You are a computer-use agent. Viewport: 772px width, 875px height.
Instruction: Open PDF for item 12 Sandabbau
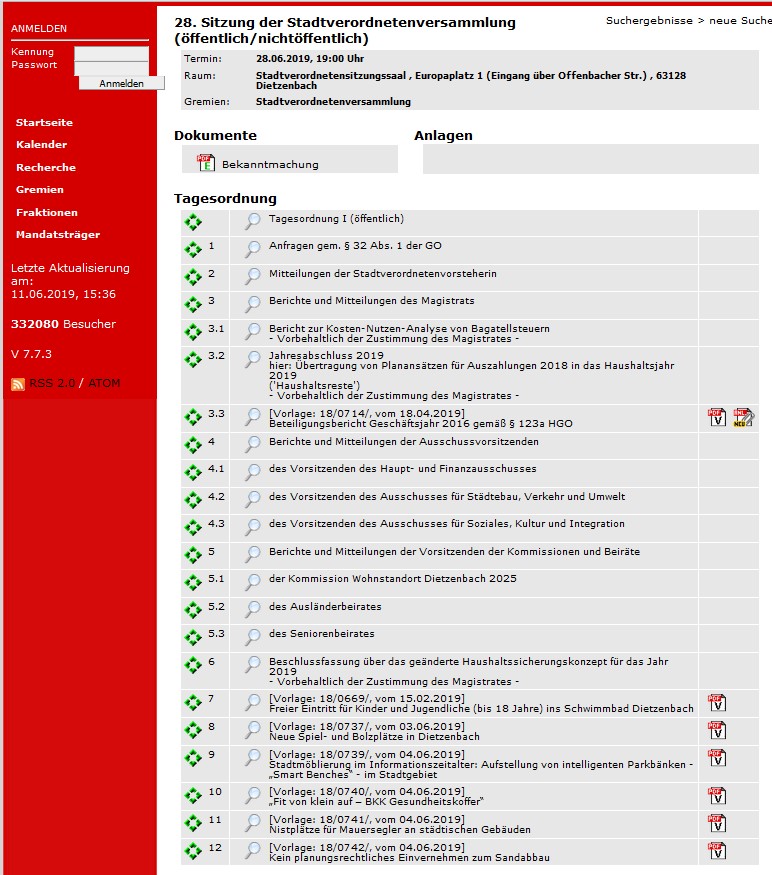pyautogui.click(x=716, y=851)
